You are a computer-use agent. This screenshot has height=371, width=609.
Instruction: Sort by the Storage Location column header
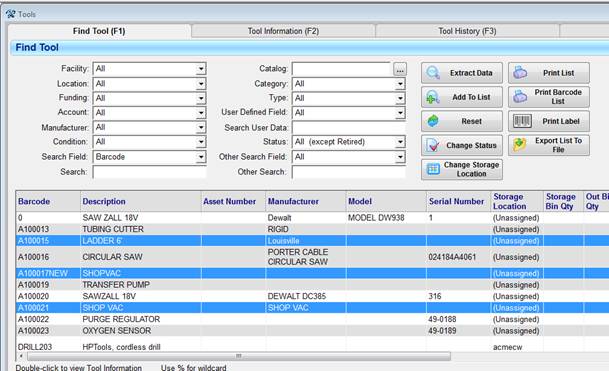pyautogui.click(x=517, y=201)
